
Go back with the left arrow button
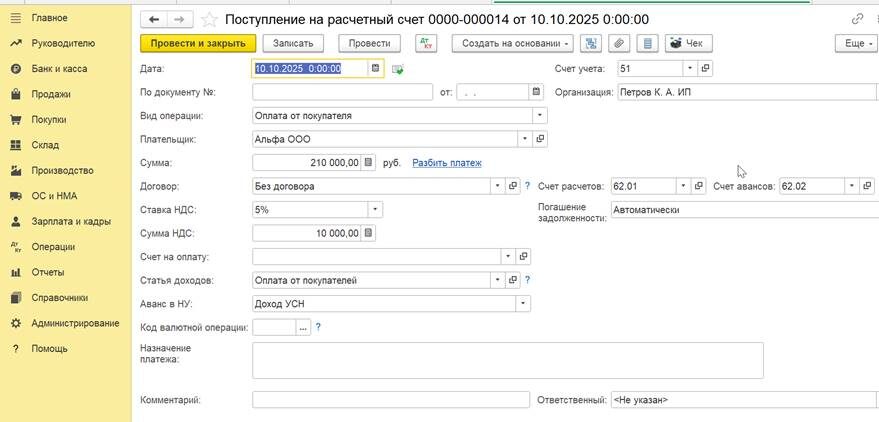(154, 20)
